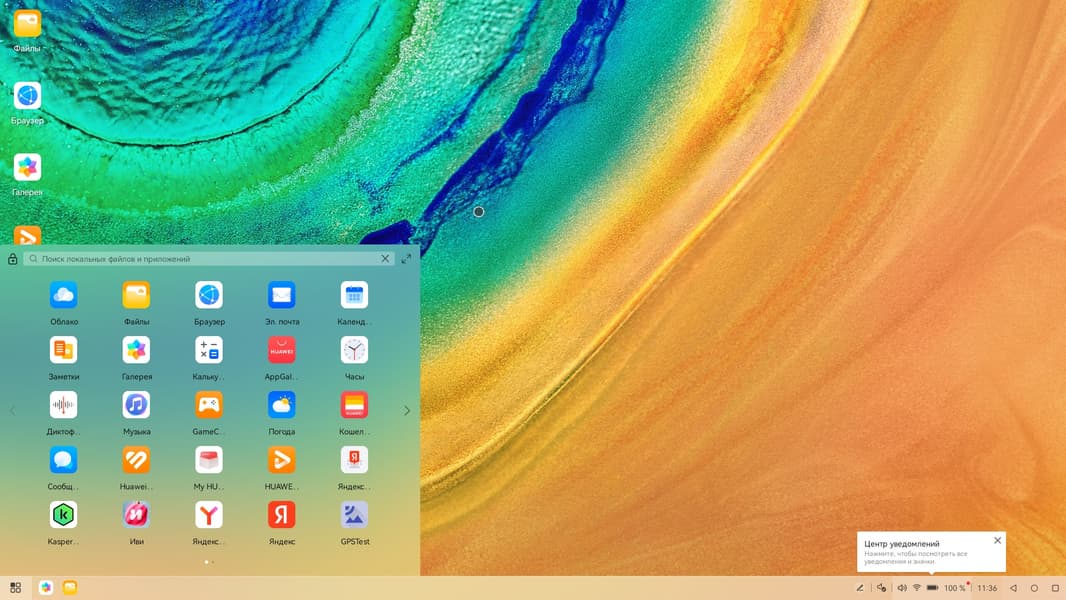Viewport: 1066px width, 600px height.
Task: Open the Браузер shortcut on the desktop
Action: [27, 96]
